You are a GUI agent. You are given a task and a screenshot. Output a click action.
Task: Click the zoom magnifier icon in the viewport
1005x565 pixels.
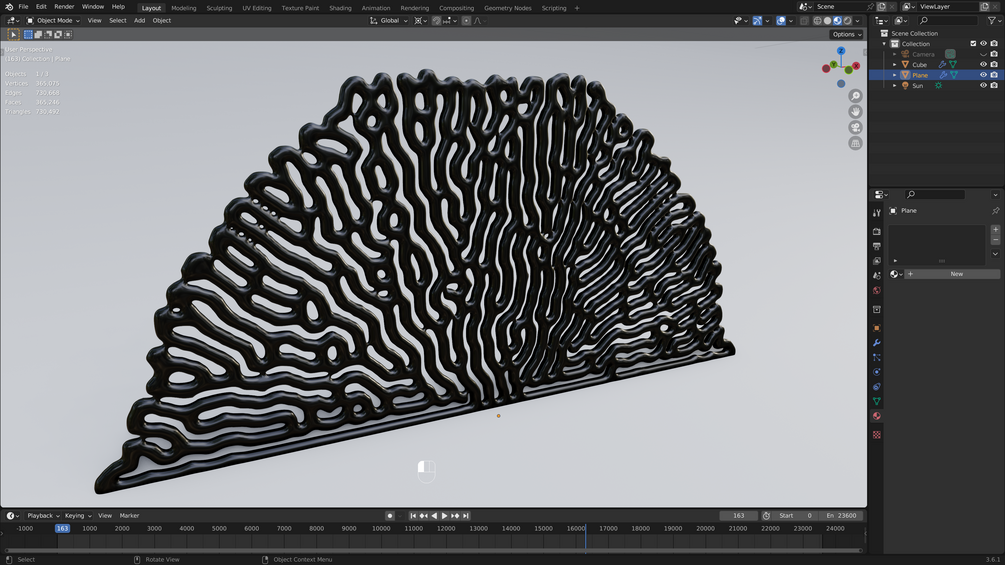pyautogui.click(x=855, y=96)
